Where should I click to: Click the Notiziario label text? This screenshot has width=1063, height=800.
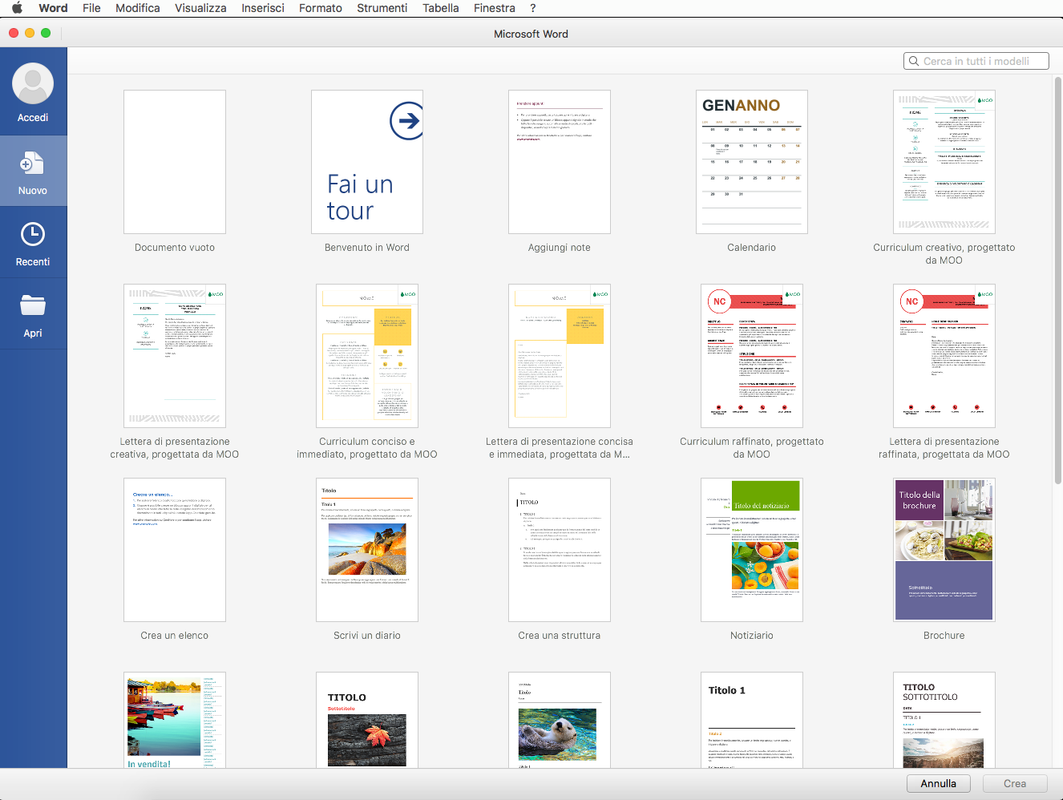point(752,635)
